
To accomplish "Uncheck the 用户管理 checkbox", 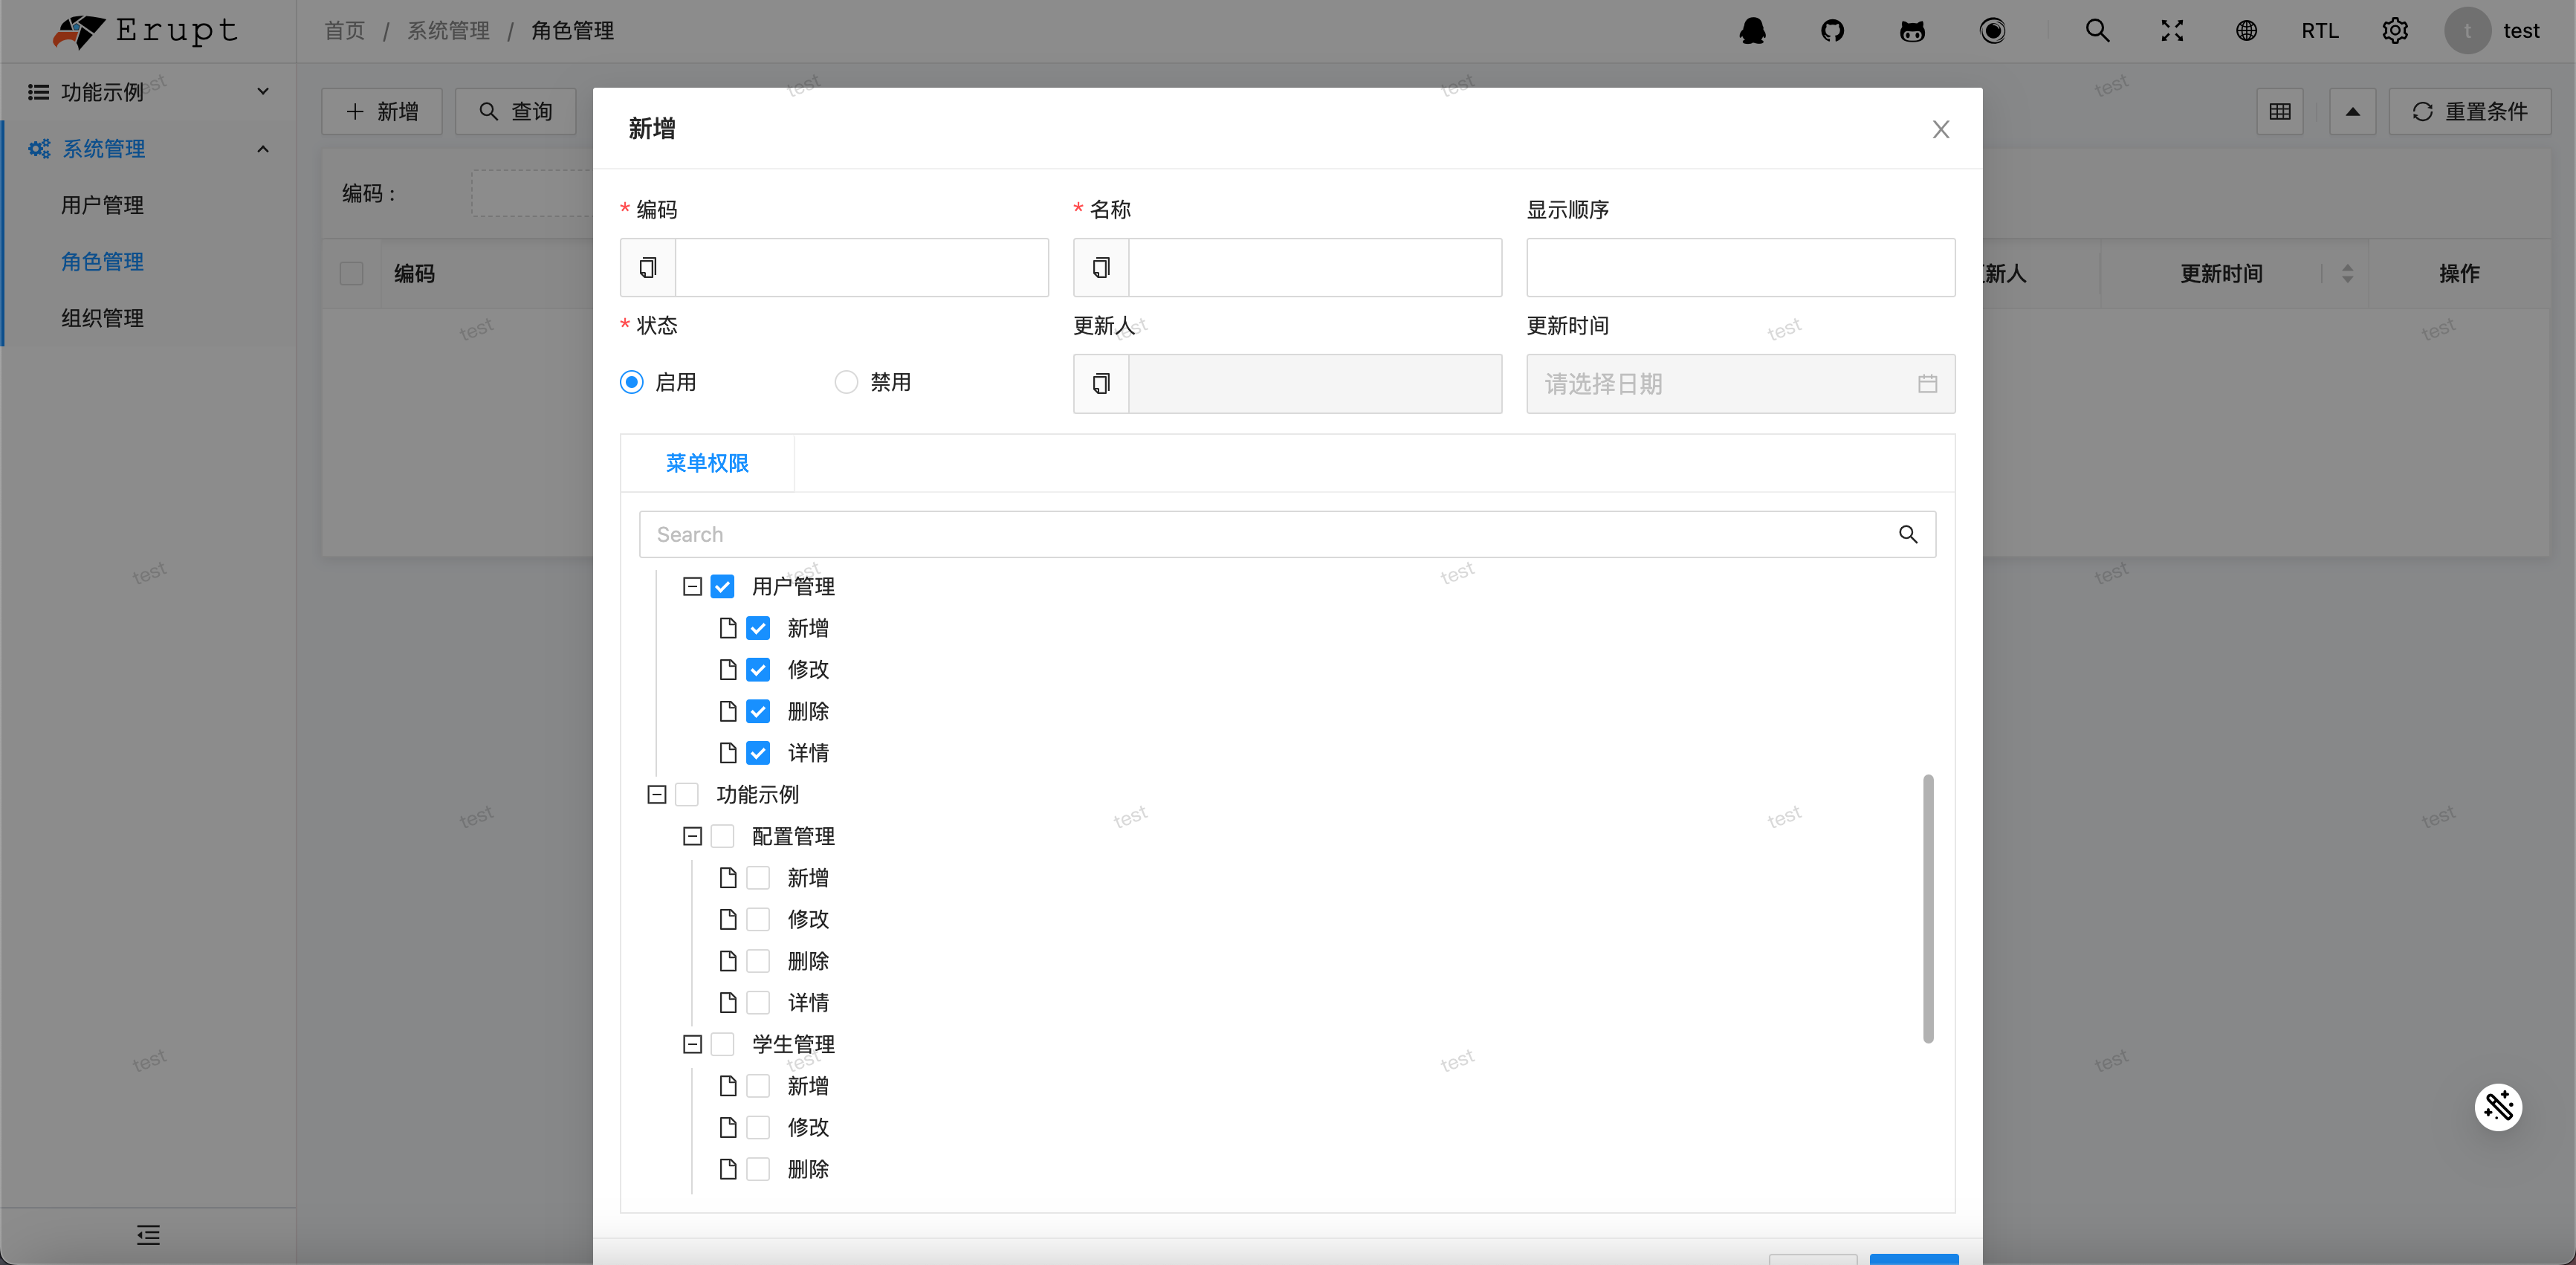I will tap(722, 586).
